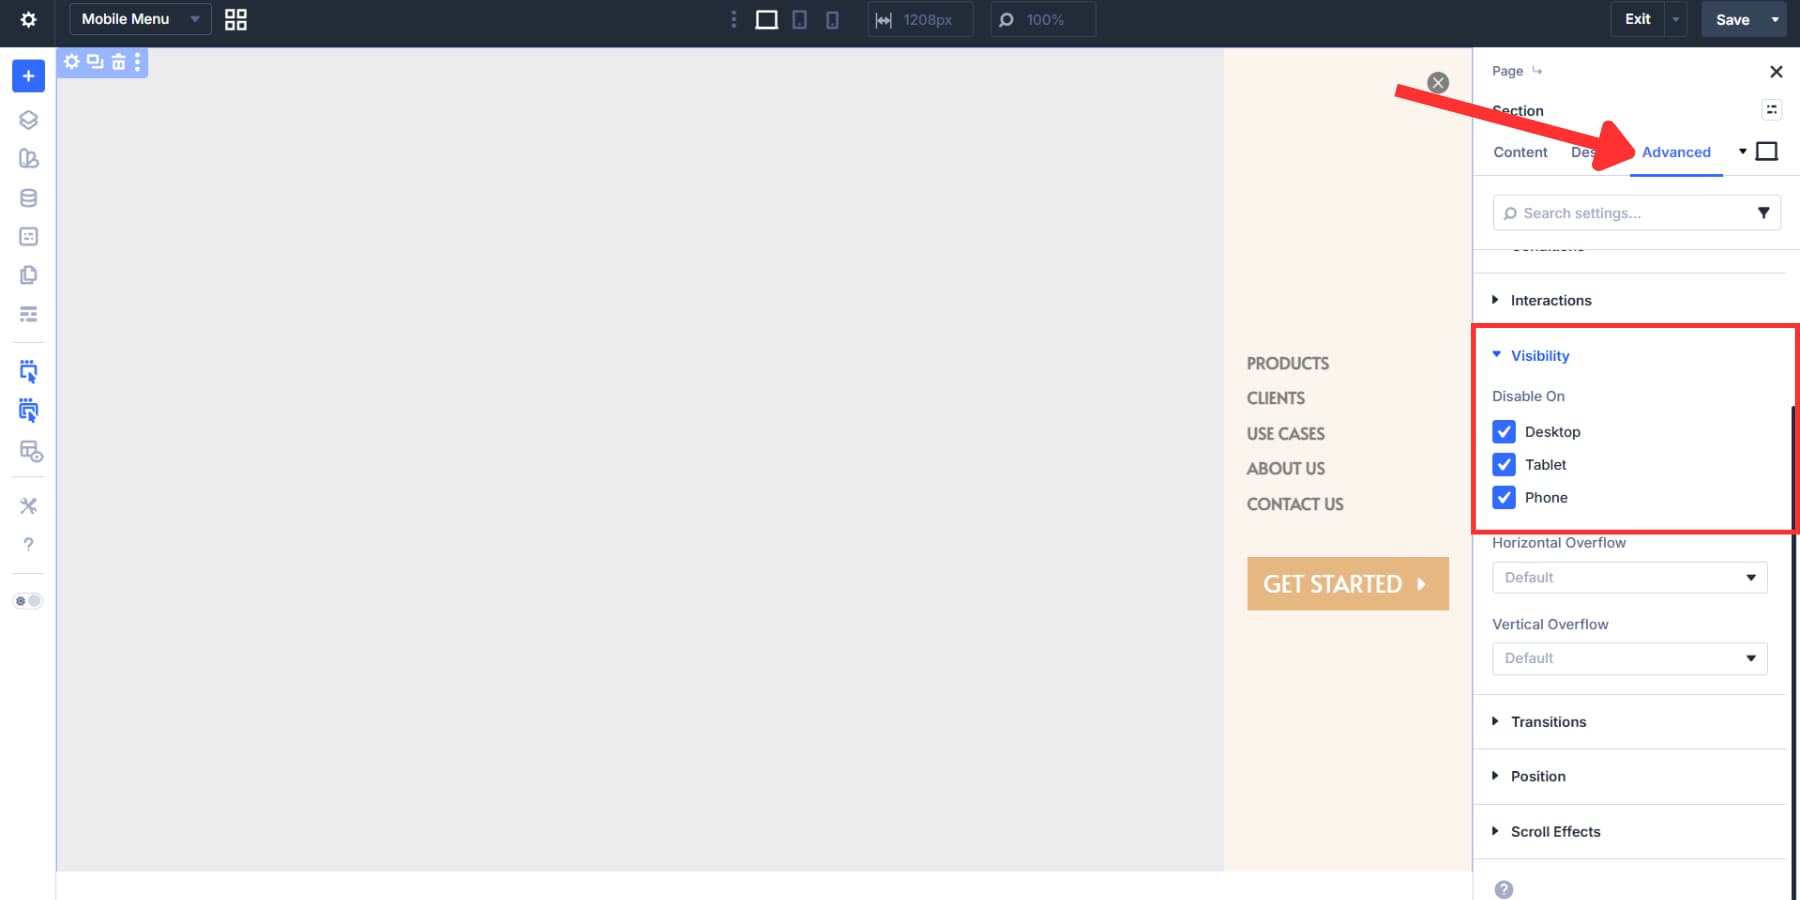Screen dimensions: 1800x900
Task: Switch to tablet preview mode
Action: click(800, 19)
